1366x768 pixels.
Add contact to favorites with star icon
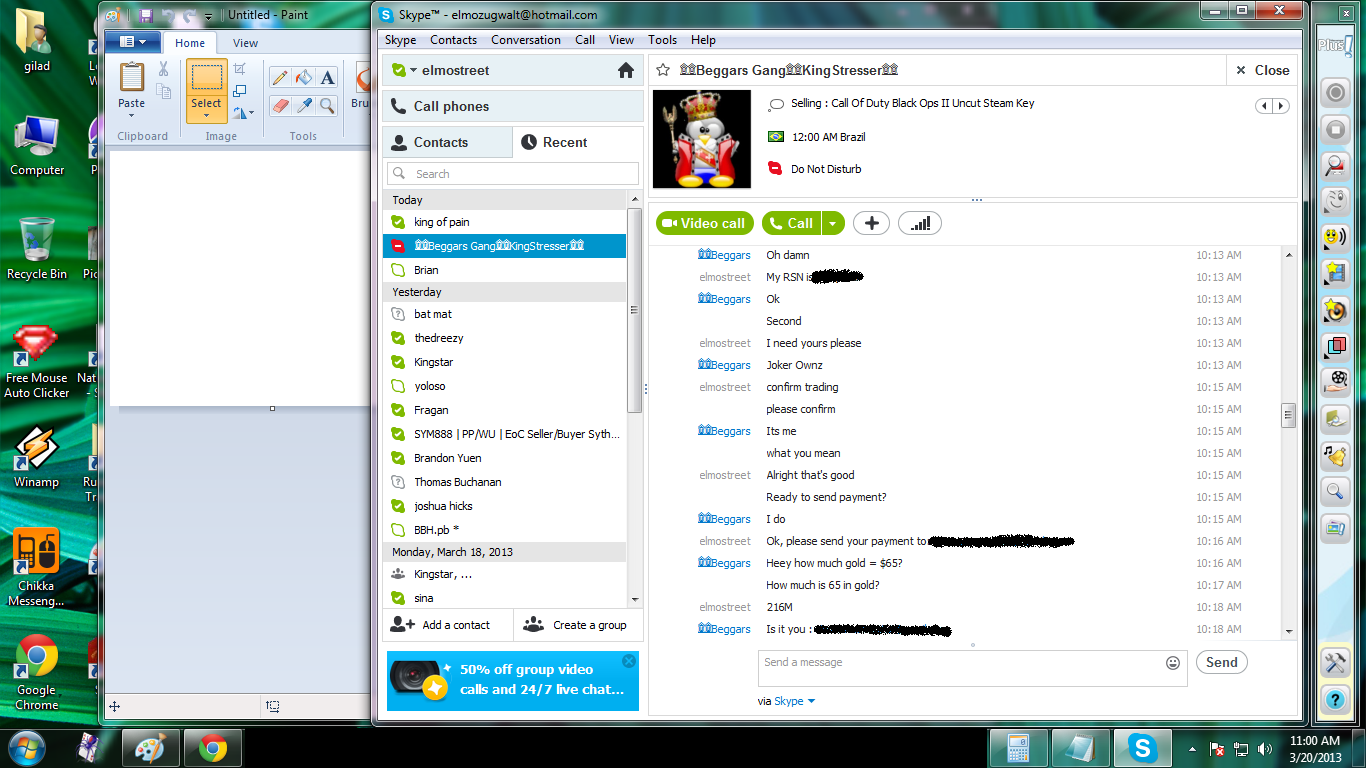[662, 70]
